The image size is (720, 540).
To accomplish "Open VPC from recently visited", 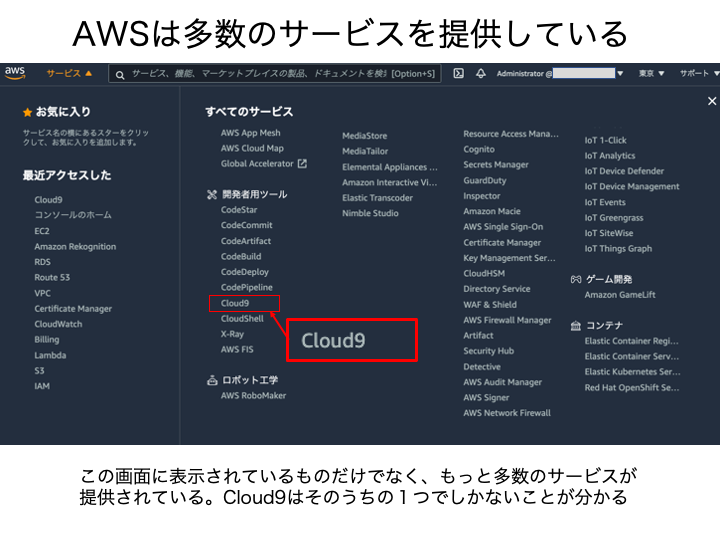I will tap(42, 293).
